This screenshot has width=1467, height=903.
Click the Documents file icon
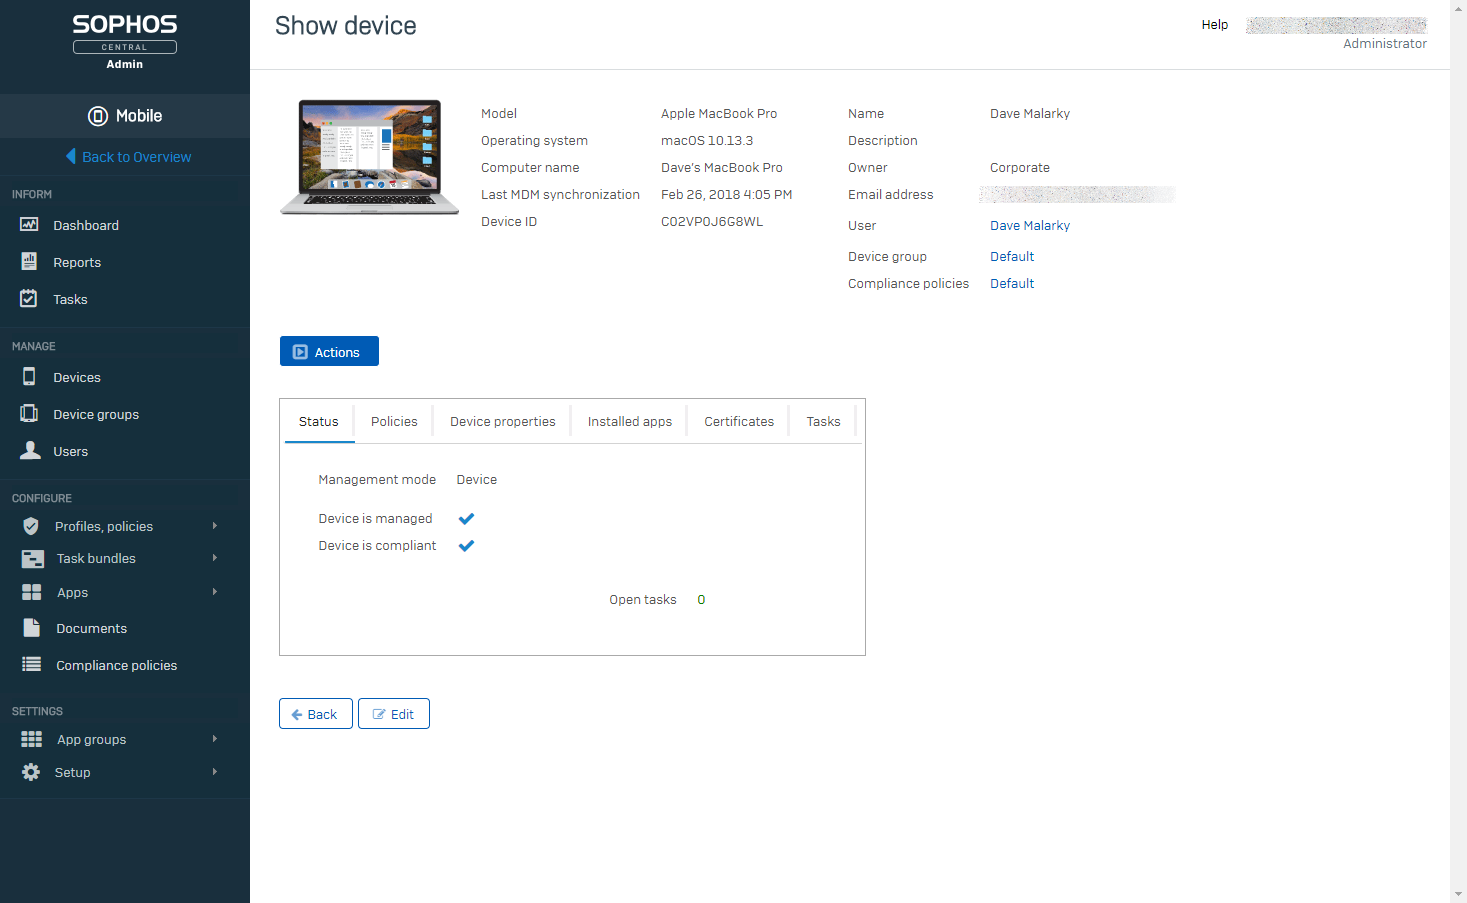(31, 628)
